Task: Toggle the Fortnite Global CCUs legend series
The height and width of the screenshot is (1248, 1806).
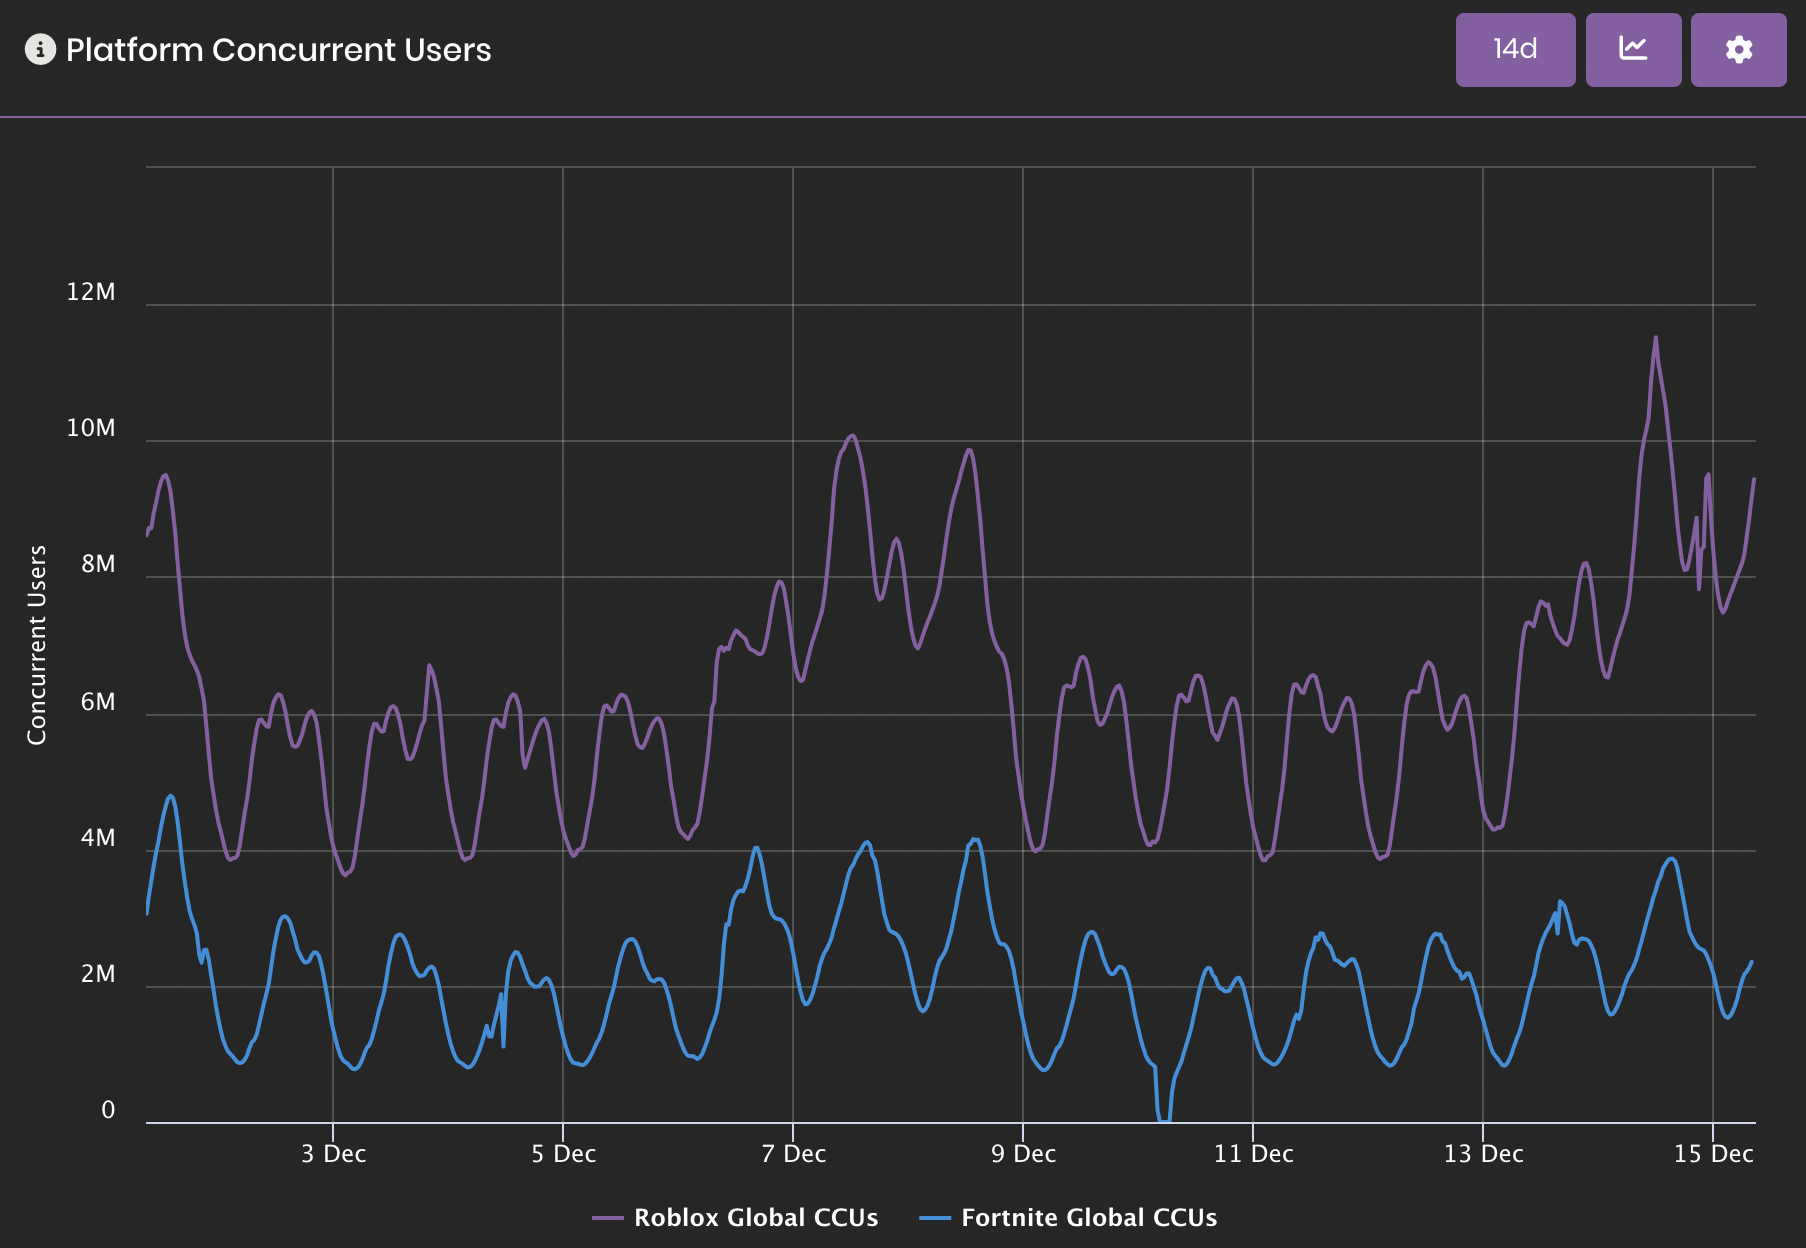Action: 1068,1217
